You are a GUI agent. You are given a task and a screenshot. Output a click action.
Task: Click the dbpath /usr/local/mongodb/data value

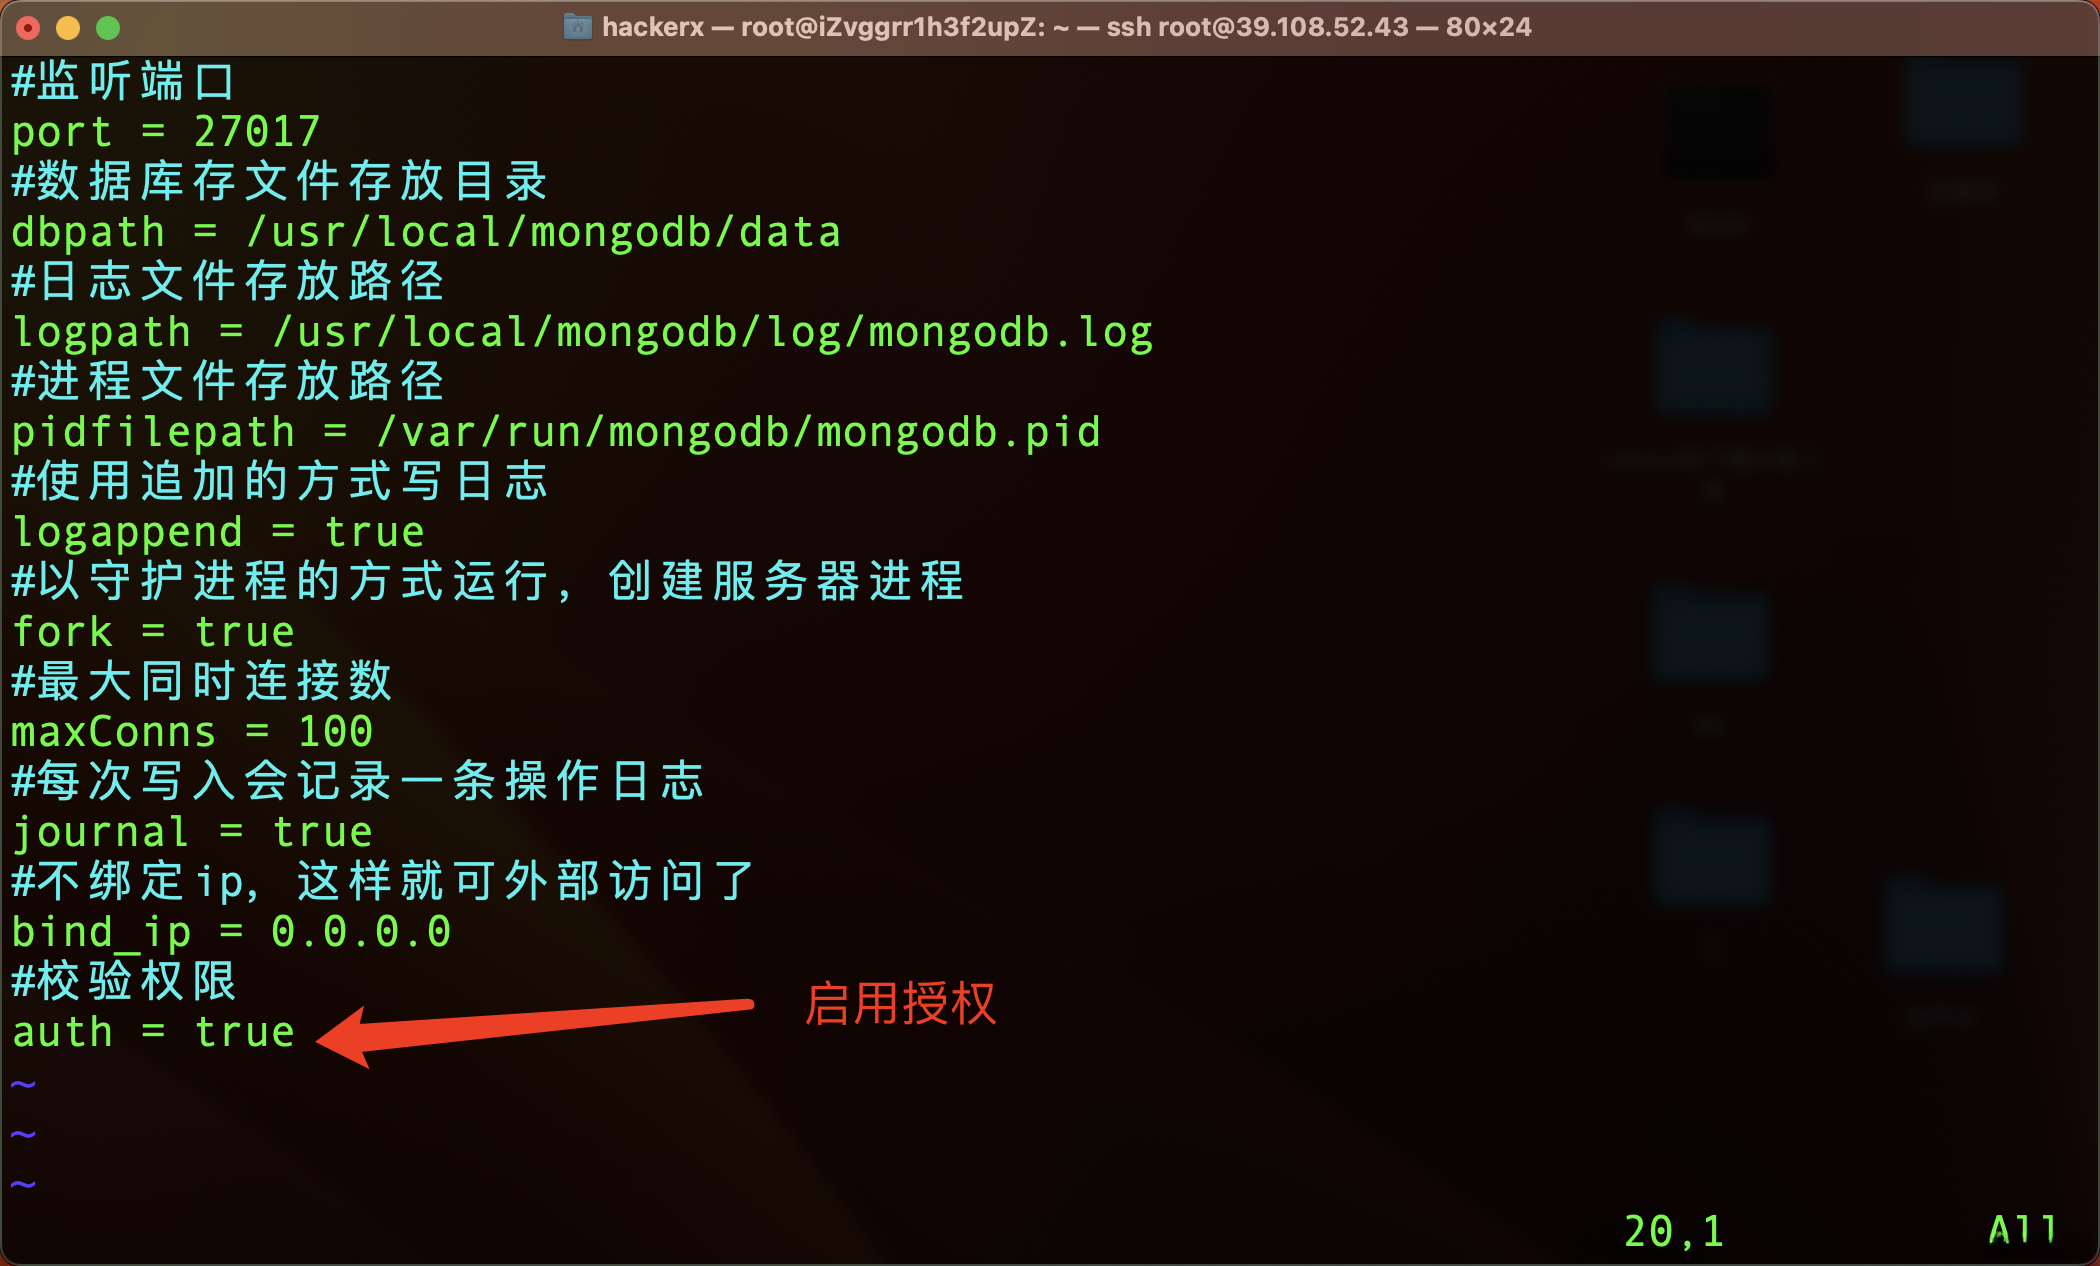pos(544,232)
